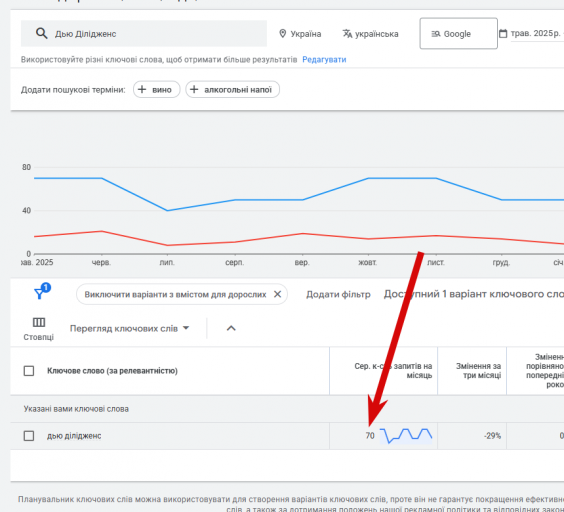Click Додати фільтр button

click(338, 294)
